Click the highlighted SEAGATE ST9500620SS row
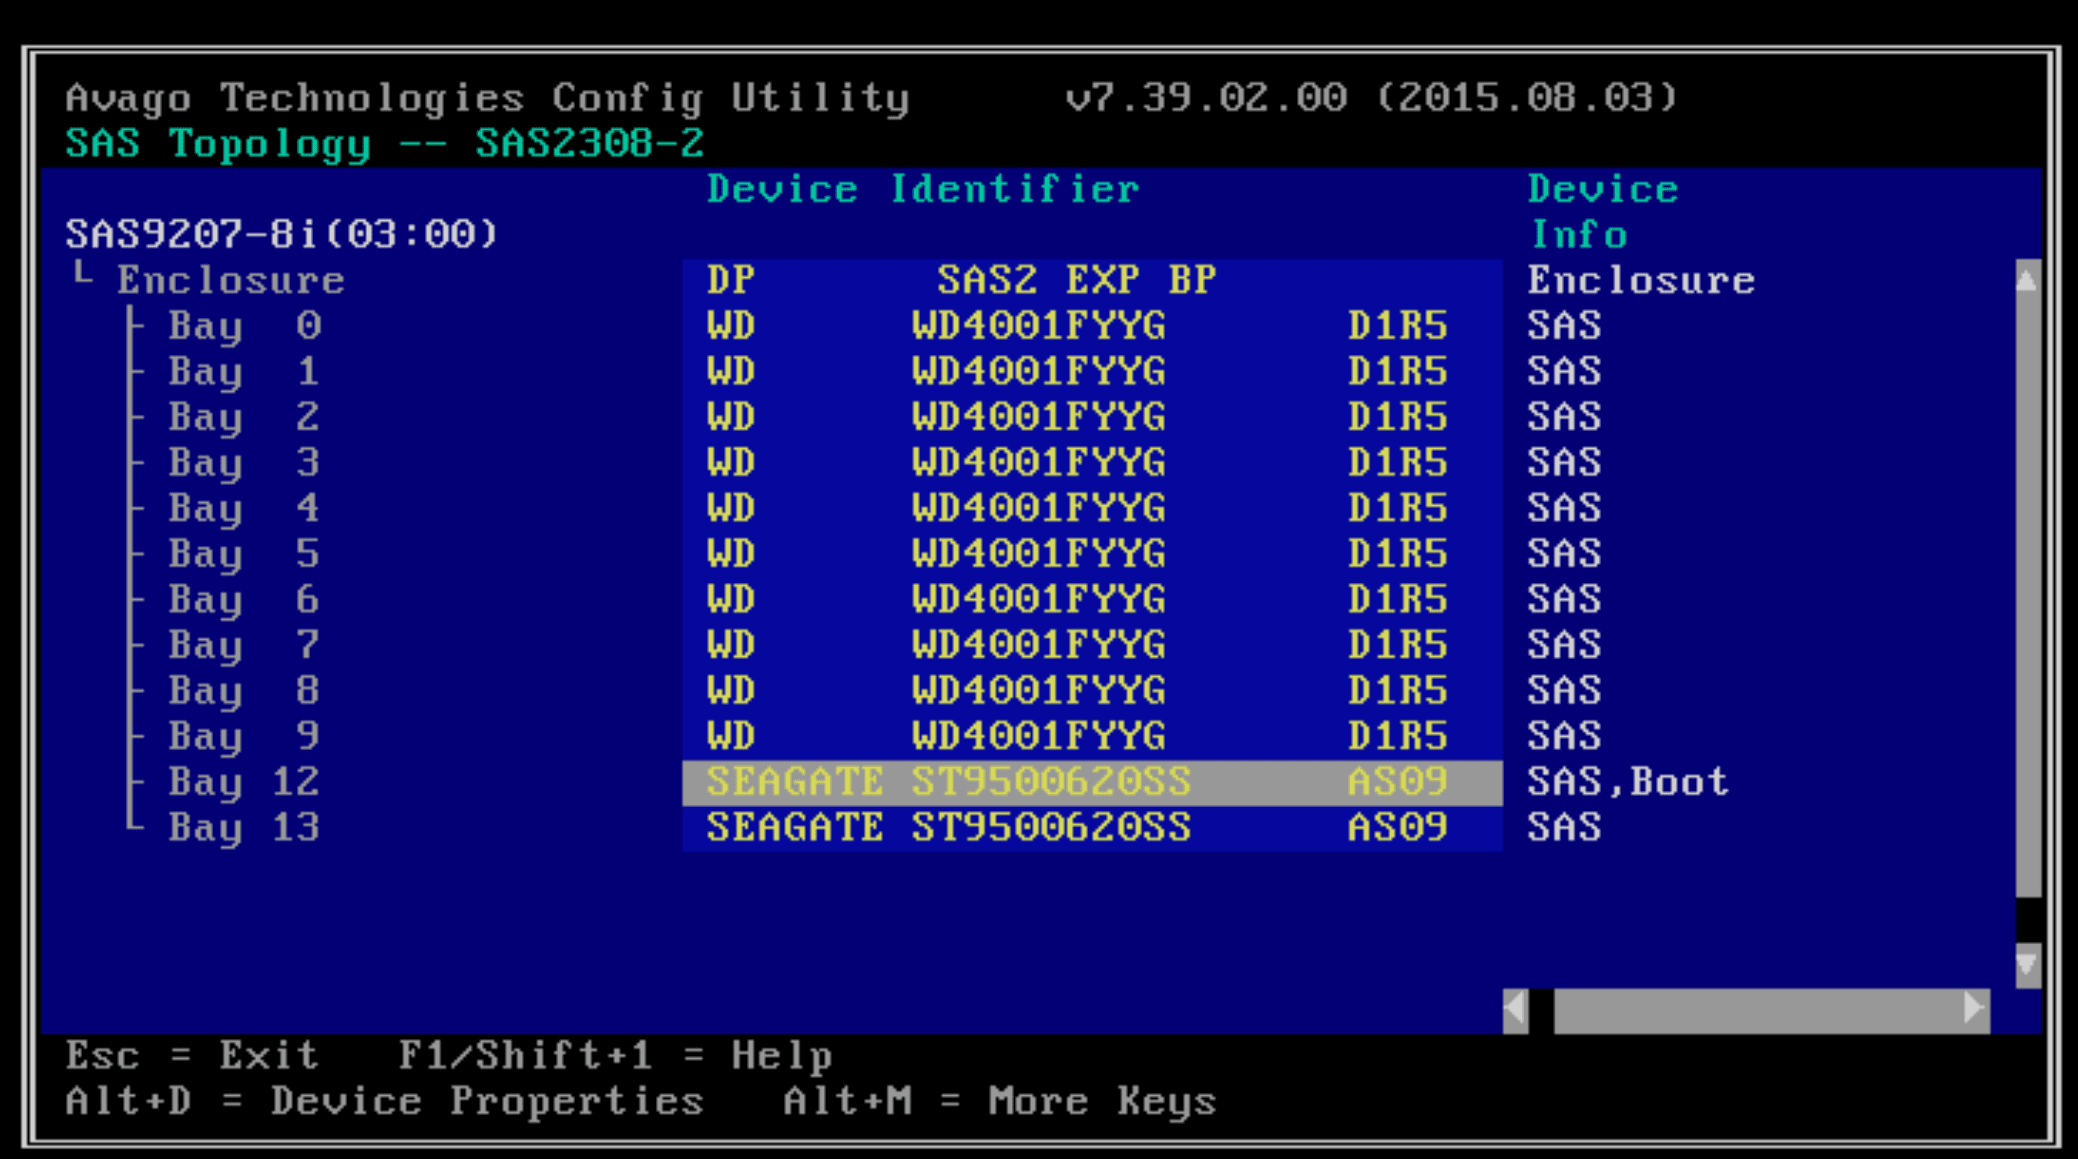The image size is (2078, 1159). point(1092,782)
